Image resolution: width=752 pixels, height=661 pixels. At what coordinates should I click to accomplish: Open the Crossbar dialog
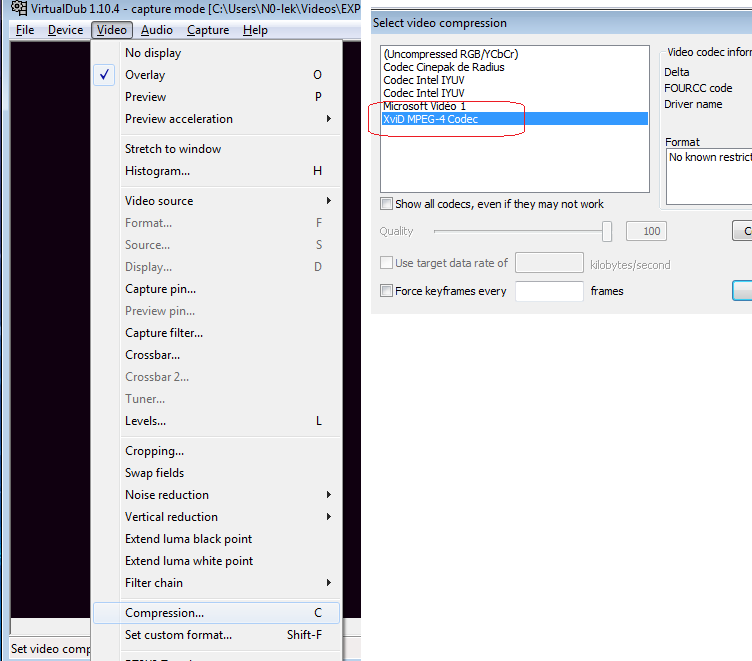coord(216,355)
